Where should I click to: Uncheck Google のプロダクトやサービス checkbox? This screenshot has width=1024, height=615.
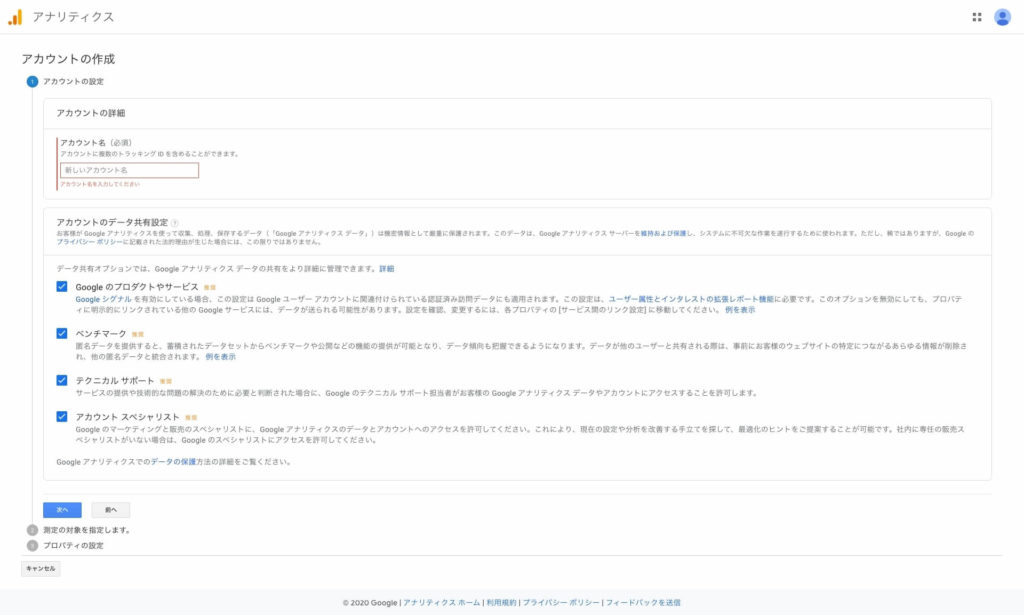point(62,288)
